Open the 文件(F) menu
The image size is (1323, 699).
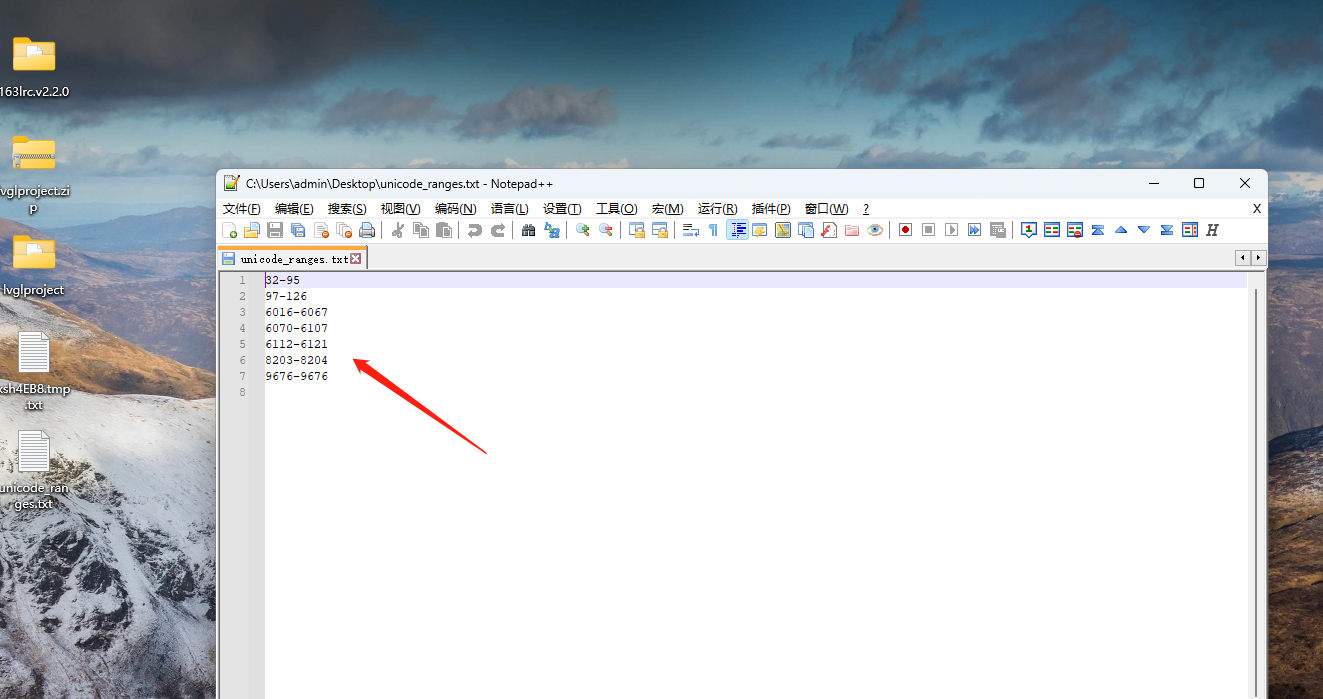tap(242, 208)
